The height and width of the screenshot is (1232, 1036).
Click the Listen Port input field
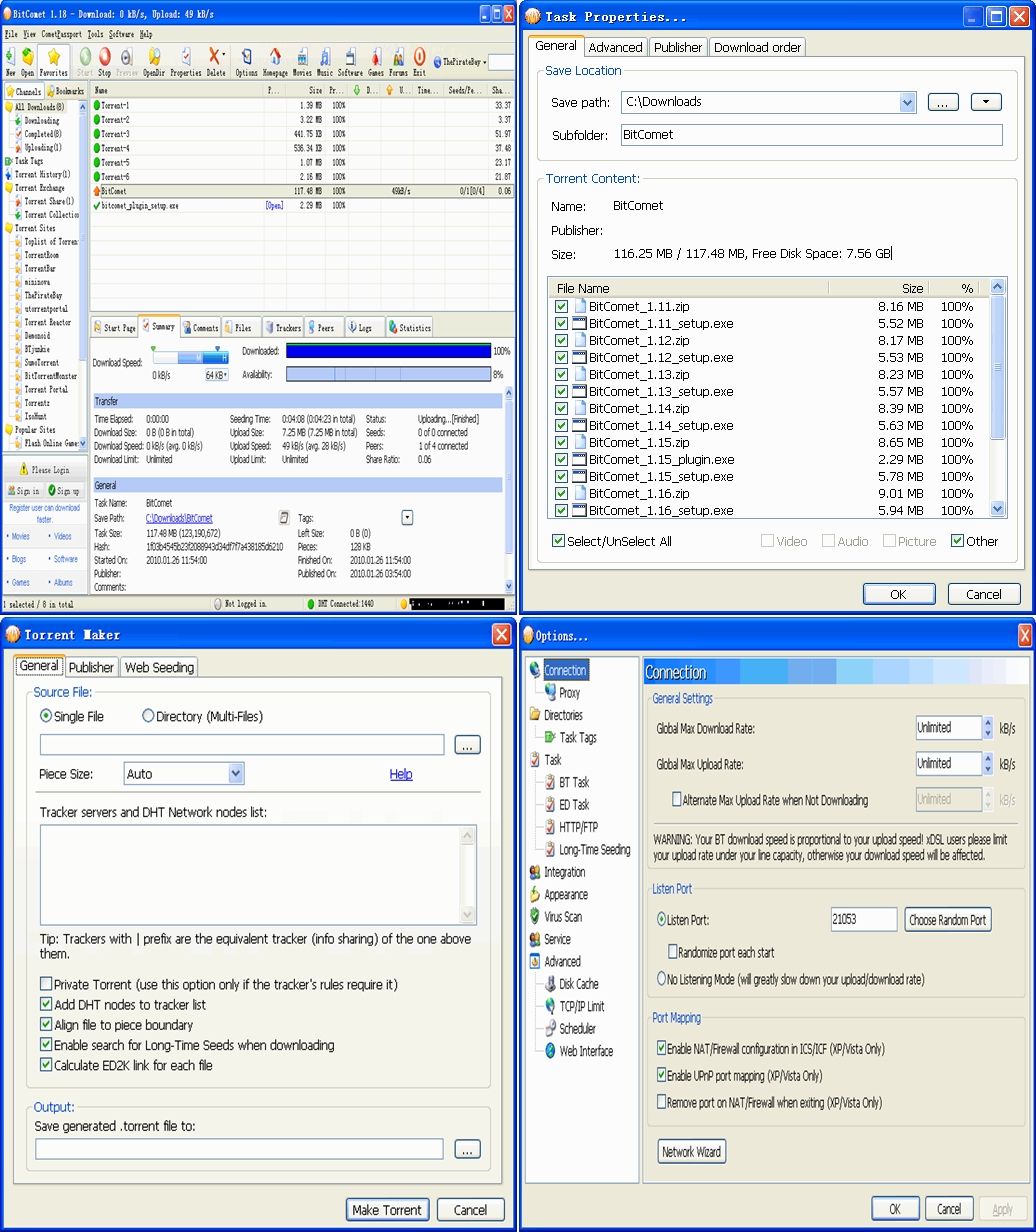863,920
